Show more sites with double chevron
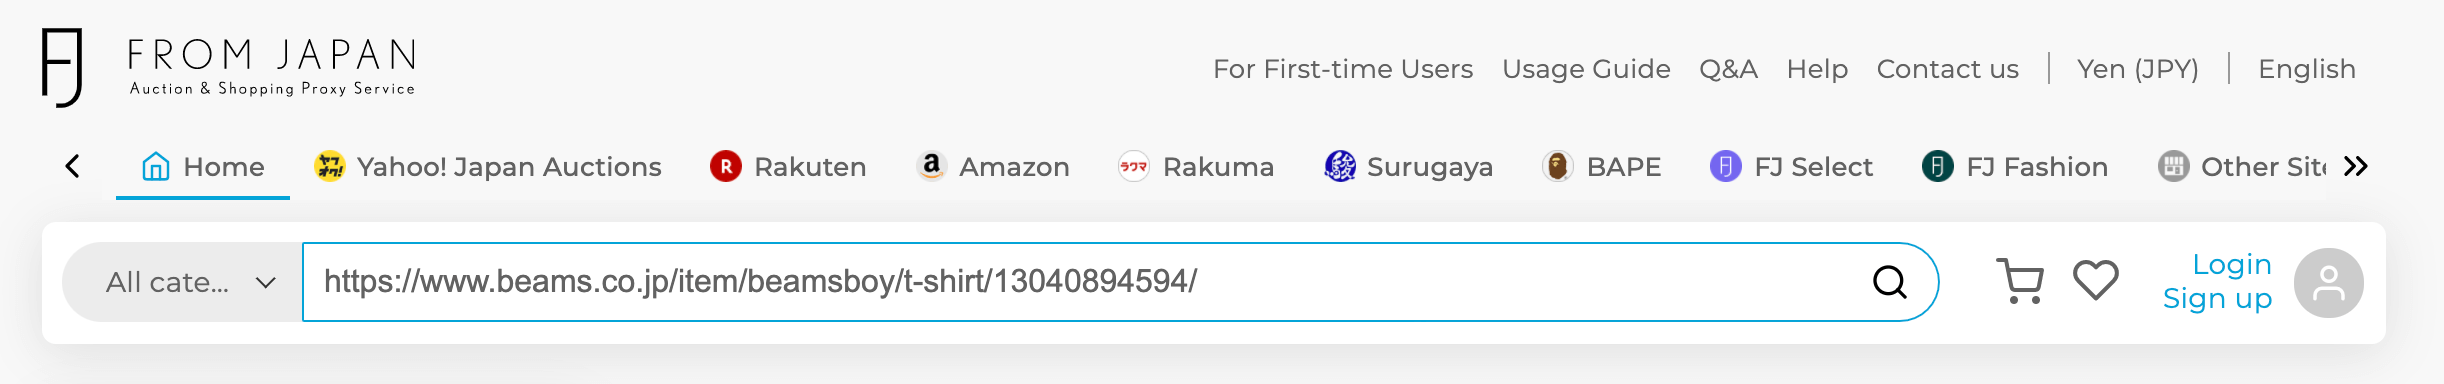 click(x=2356, y=166)
